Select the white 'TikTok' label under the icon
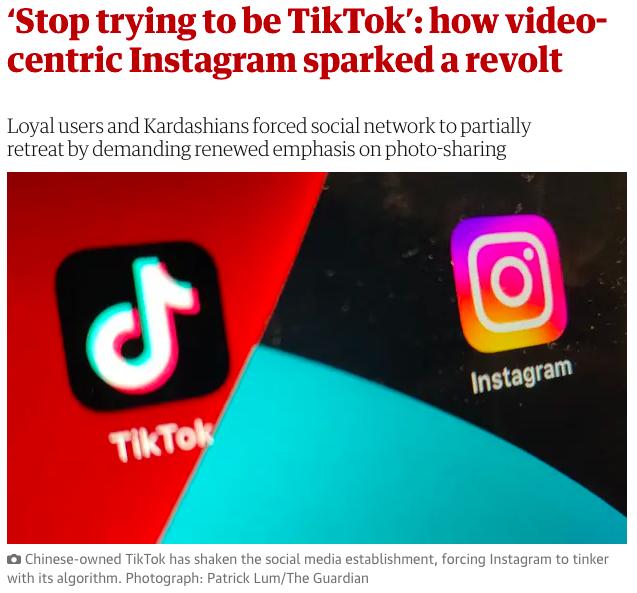This screenshot has width=637, height=593. (x=161, y=440)
